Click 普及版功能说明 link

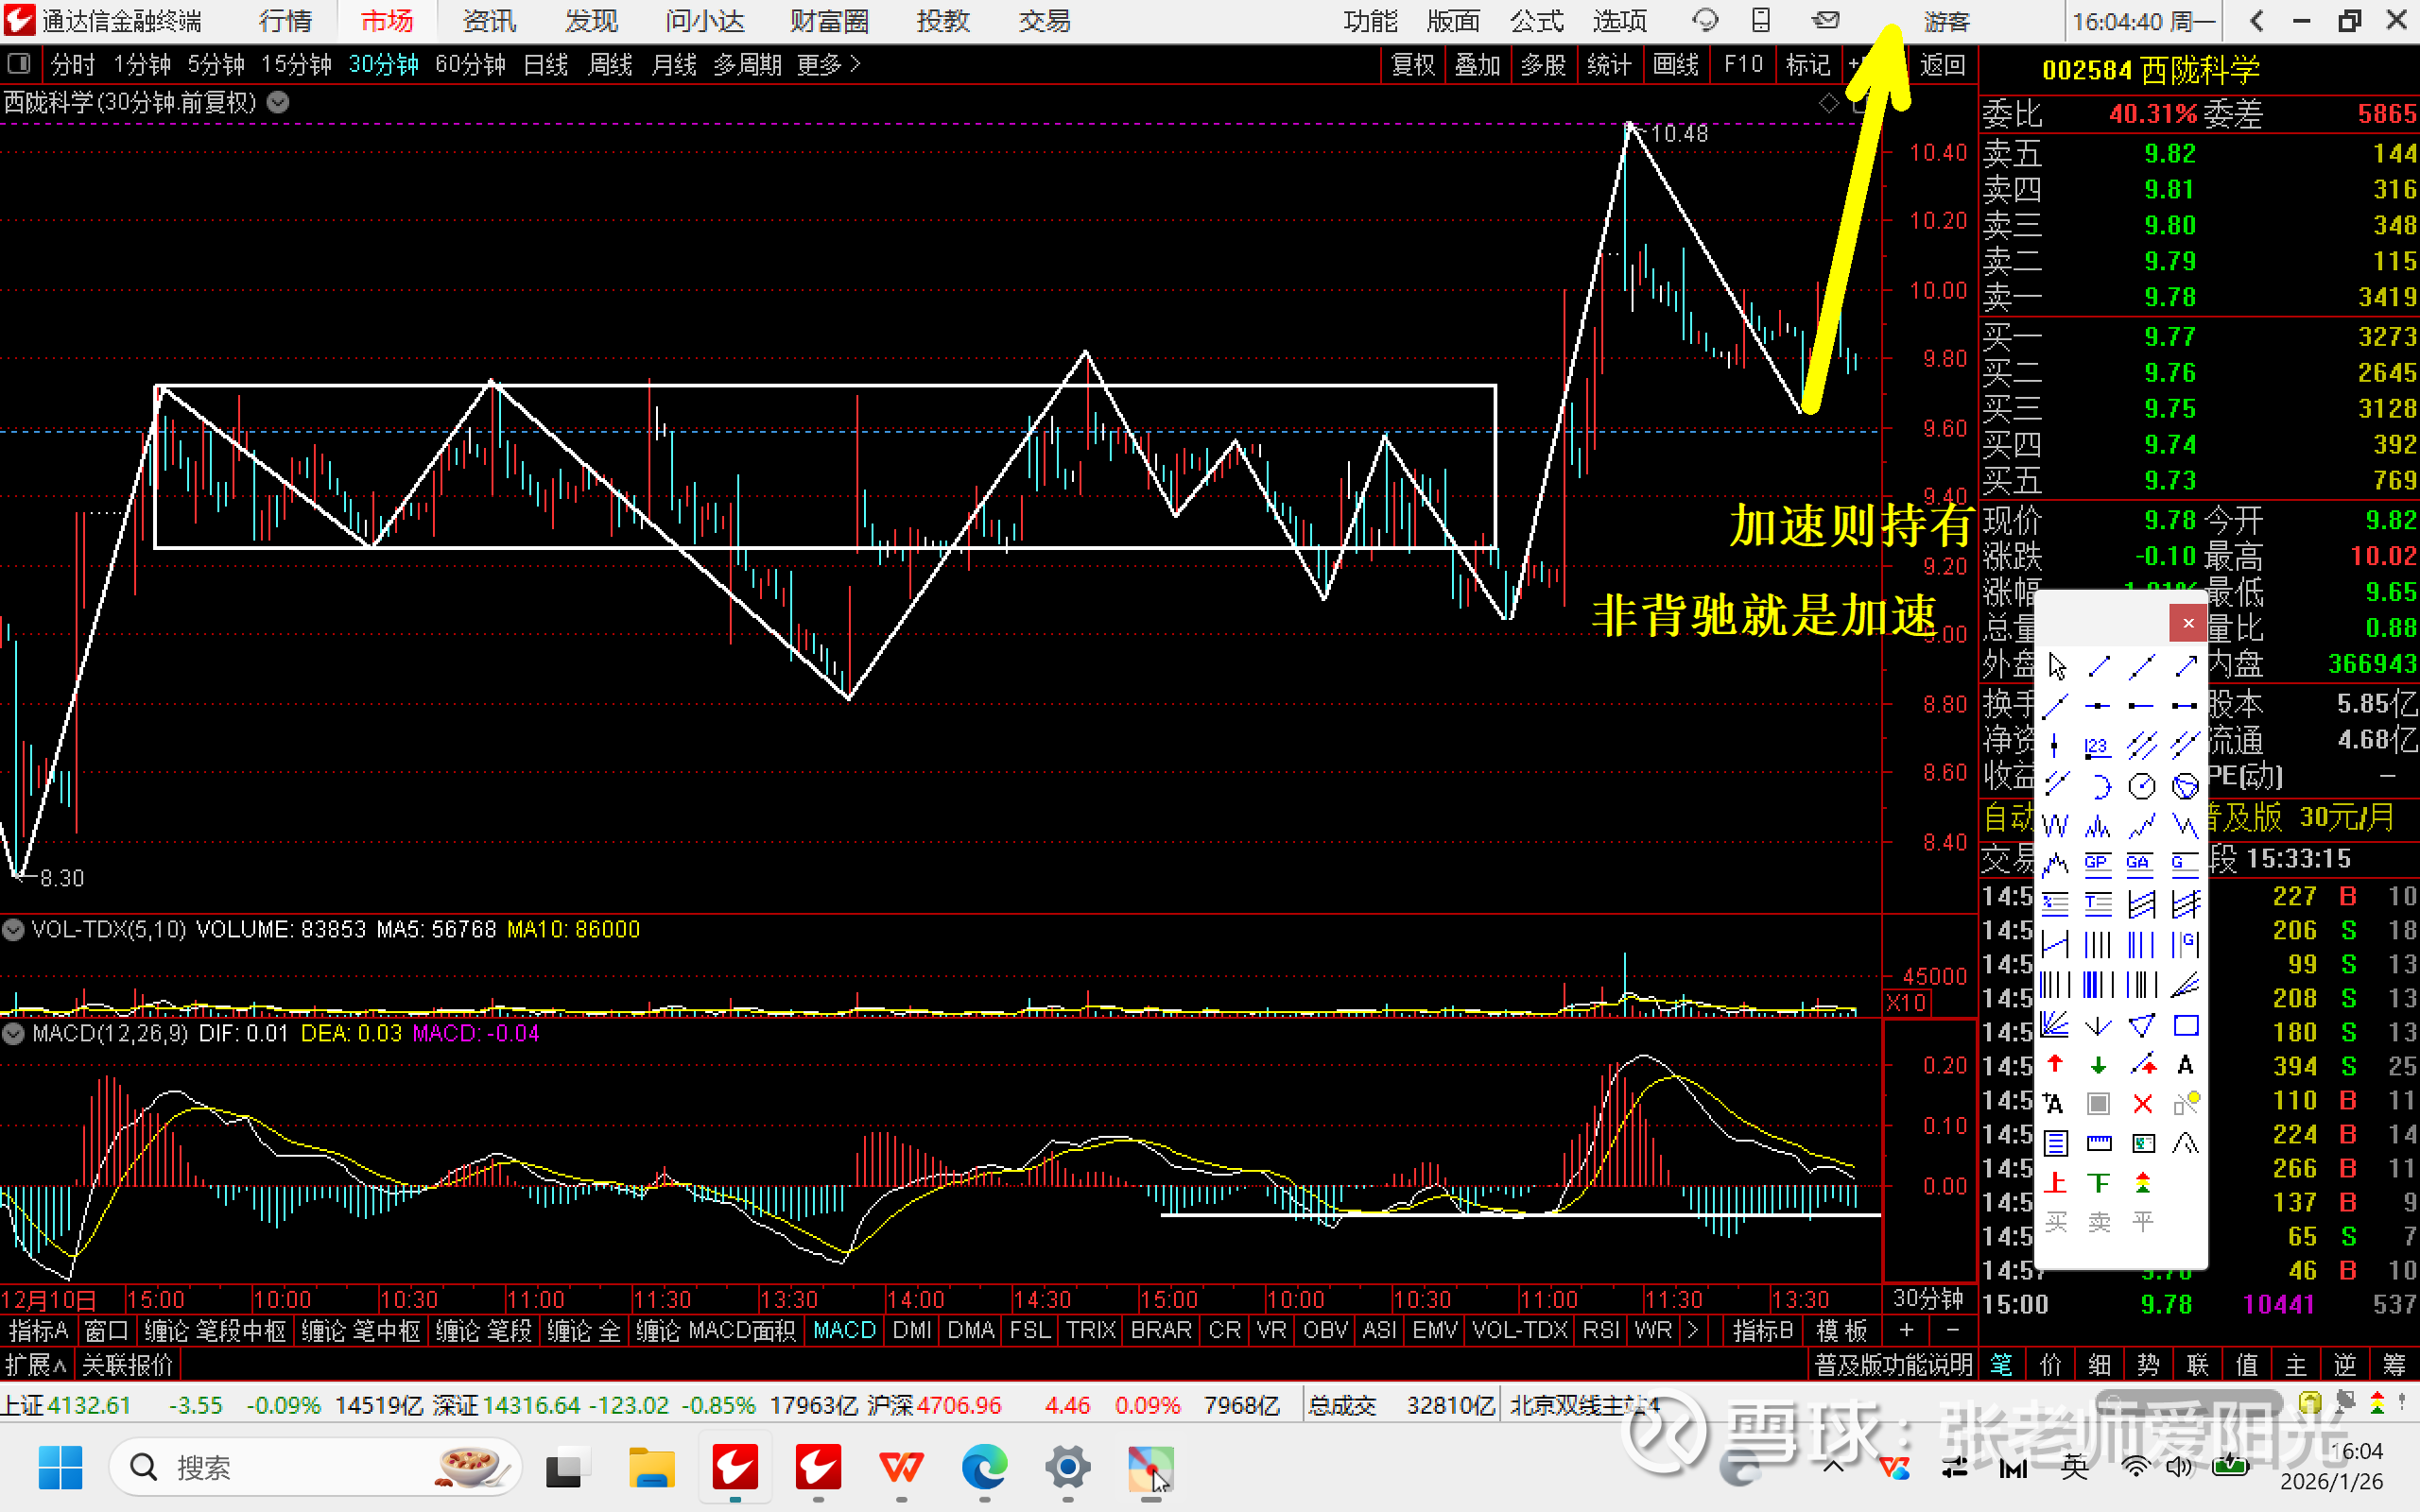click(x=1893, y=1364)
